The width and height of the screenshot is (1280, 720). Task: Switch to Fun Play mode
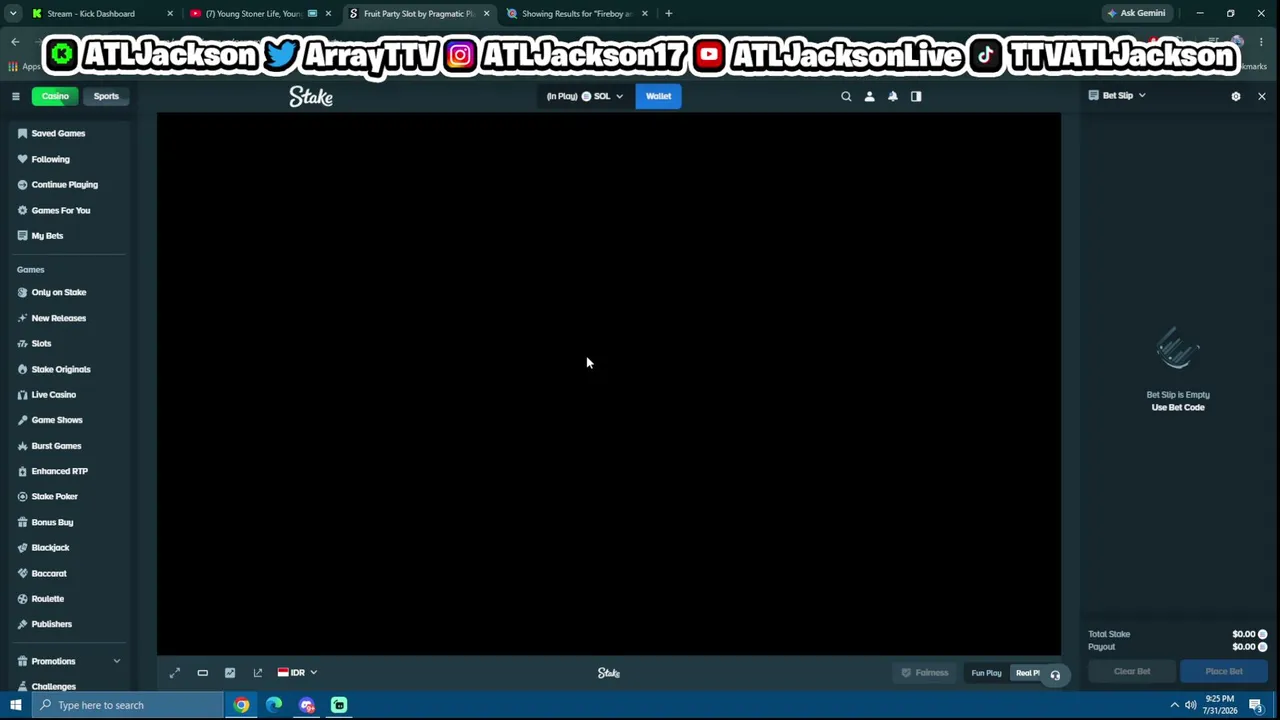pos(986,673)
